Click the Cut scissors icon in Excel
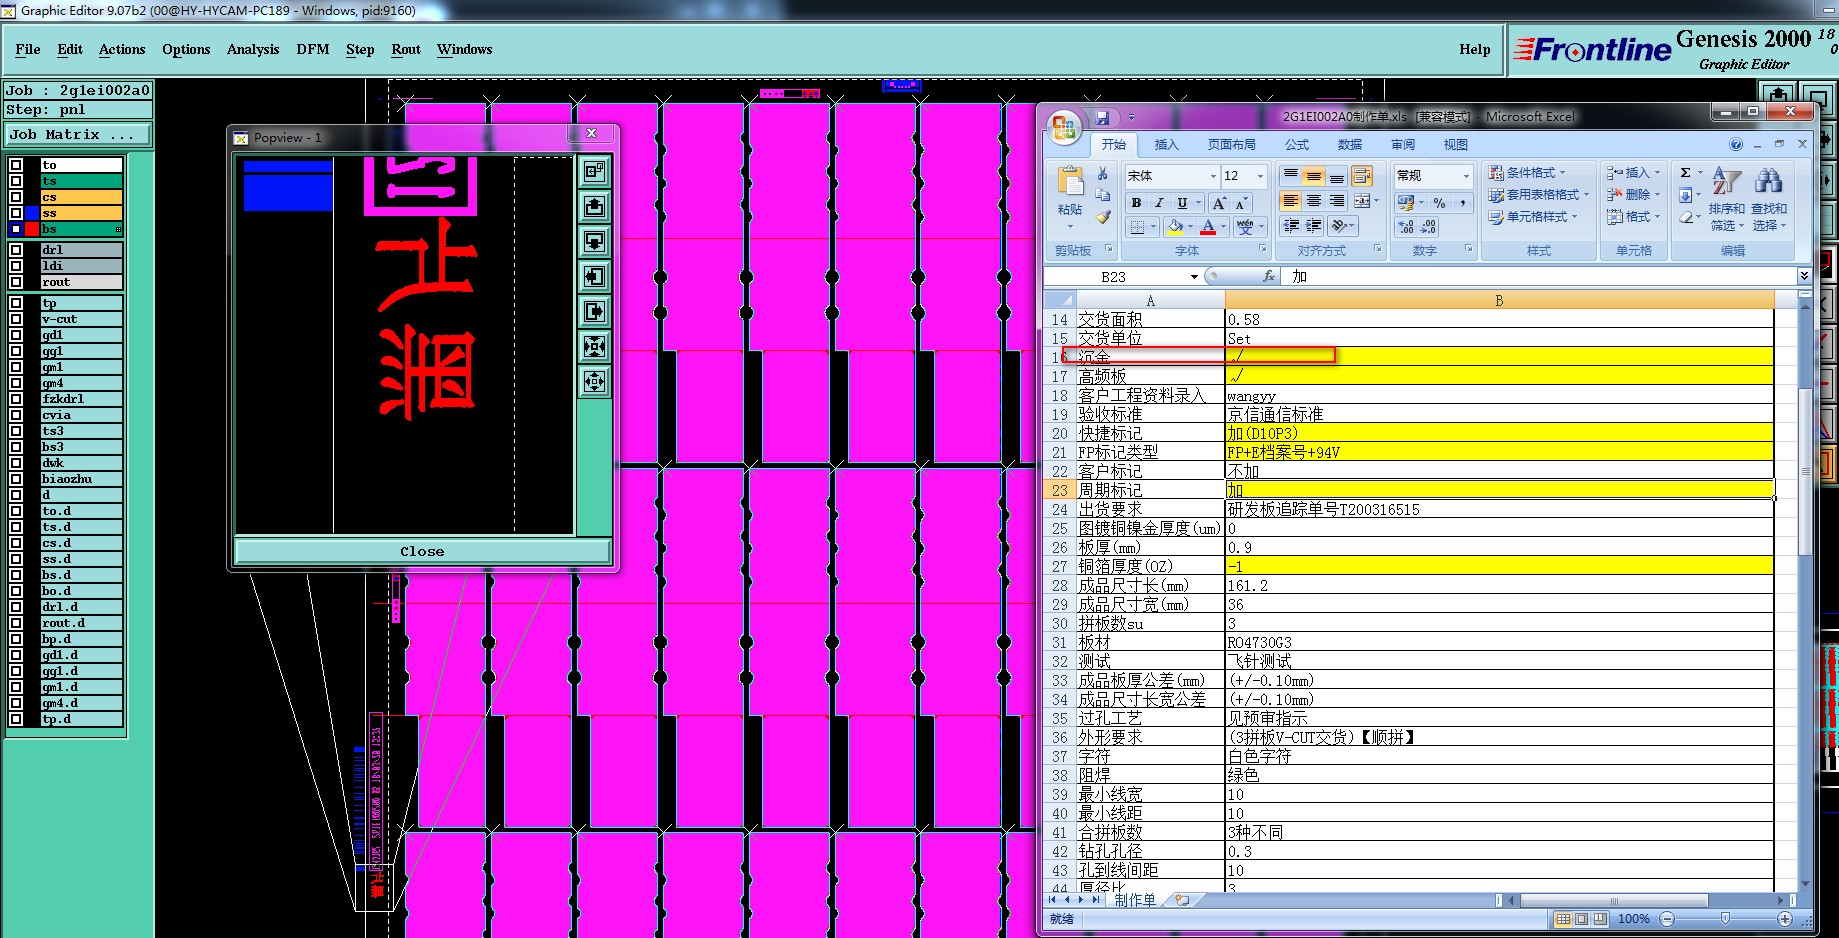The width and height of the screenshot is (1839, 938). coord(1102,174)
